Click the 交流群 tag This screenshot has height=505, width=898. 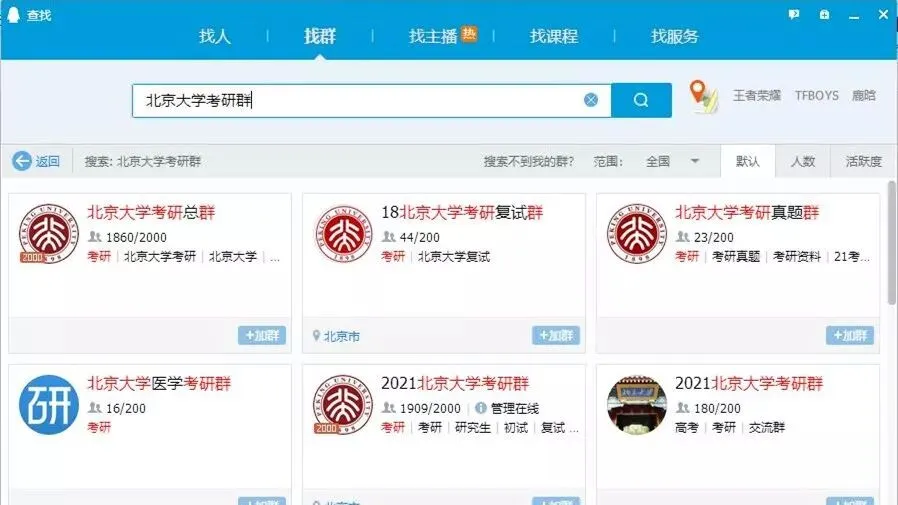coord(767,428)
